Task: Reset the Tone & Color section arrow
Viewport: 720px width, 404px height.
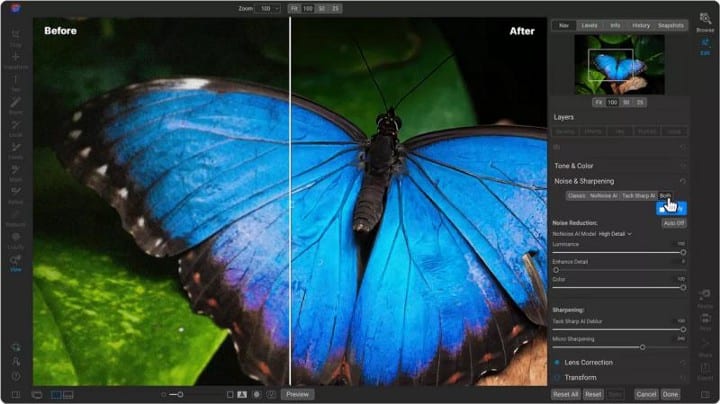Action: coord(683,166)
